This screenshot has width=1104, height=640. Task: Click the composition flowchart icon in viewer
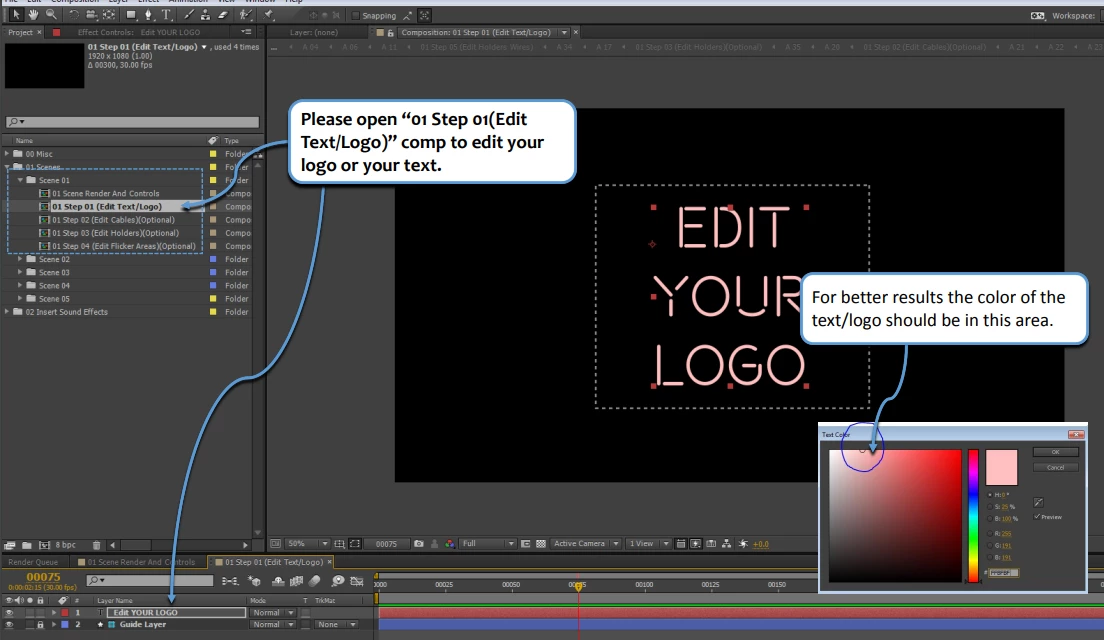click(727, 544)
